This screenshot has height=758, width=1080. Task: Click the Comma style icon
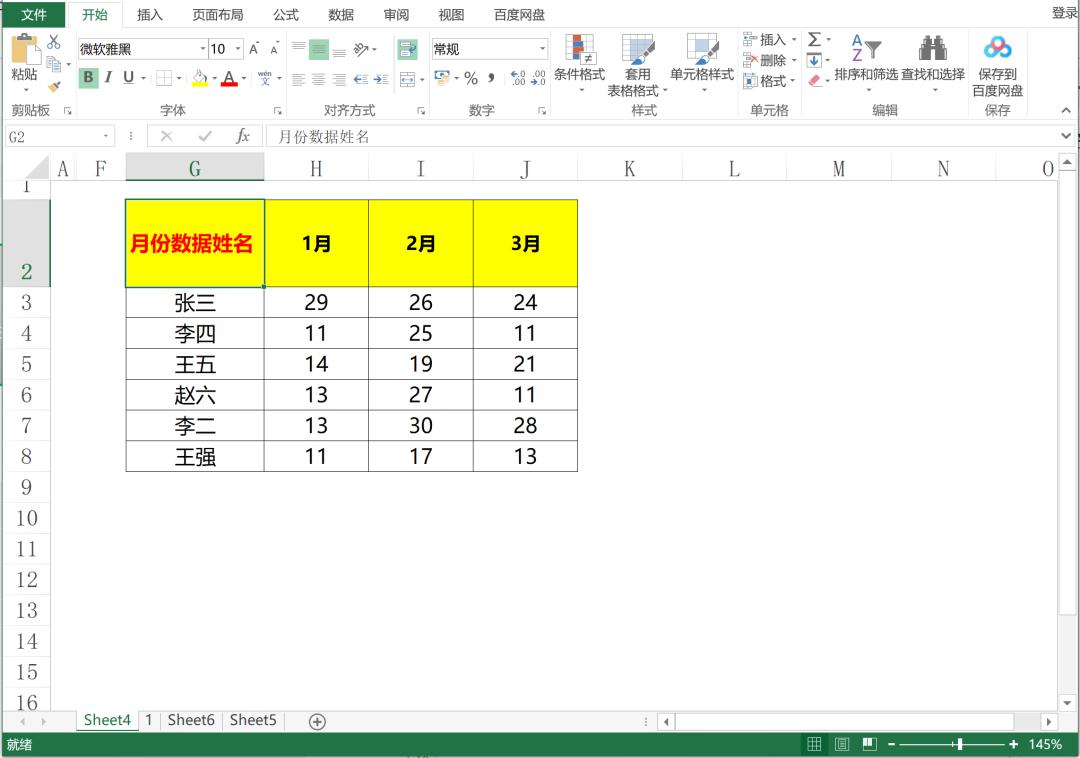point(491,77)
